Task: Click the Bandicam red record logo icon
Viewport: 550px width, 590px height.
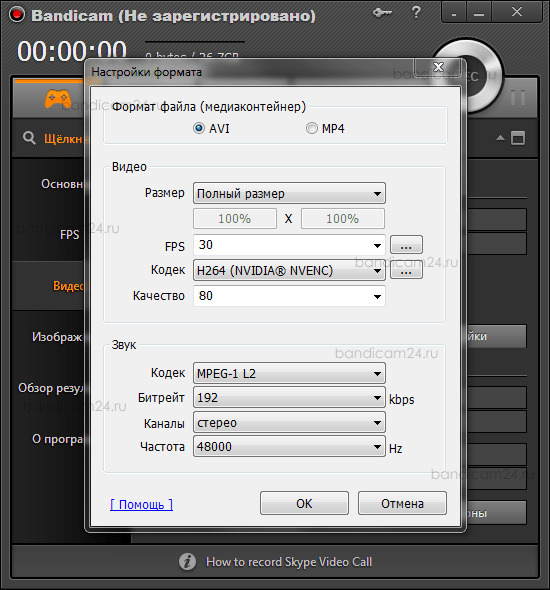Action: [17, 15]
